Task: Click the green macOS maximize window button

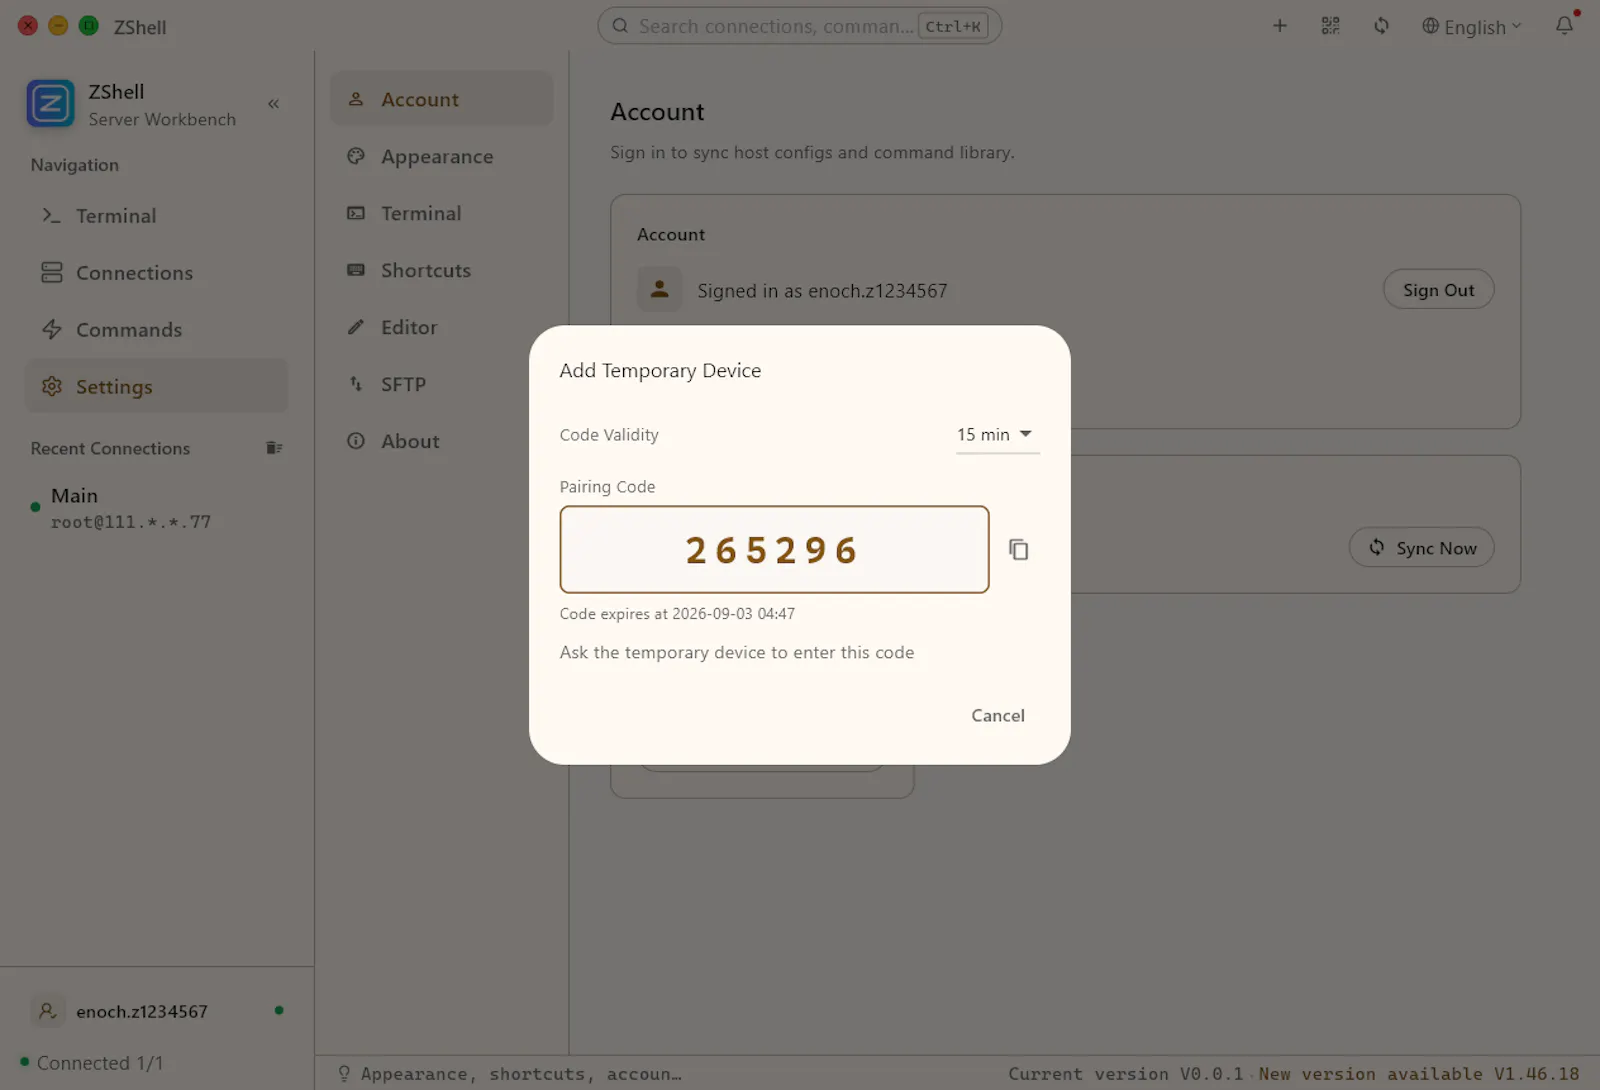Action: [89, 26]
